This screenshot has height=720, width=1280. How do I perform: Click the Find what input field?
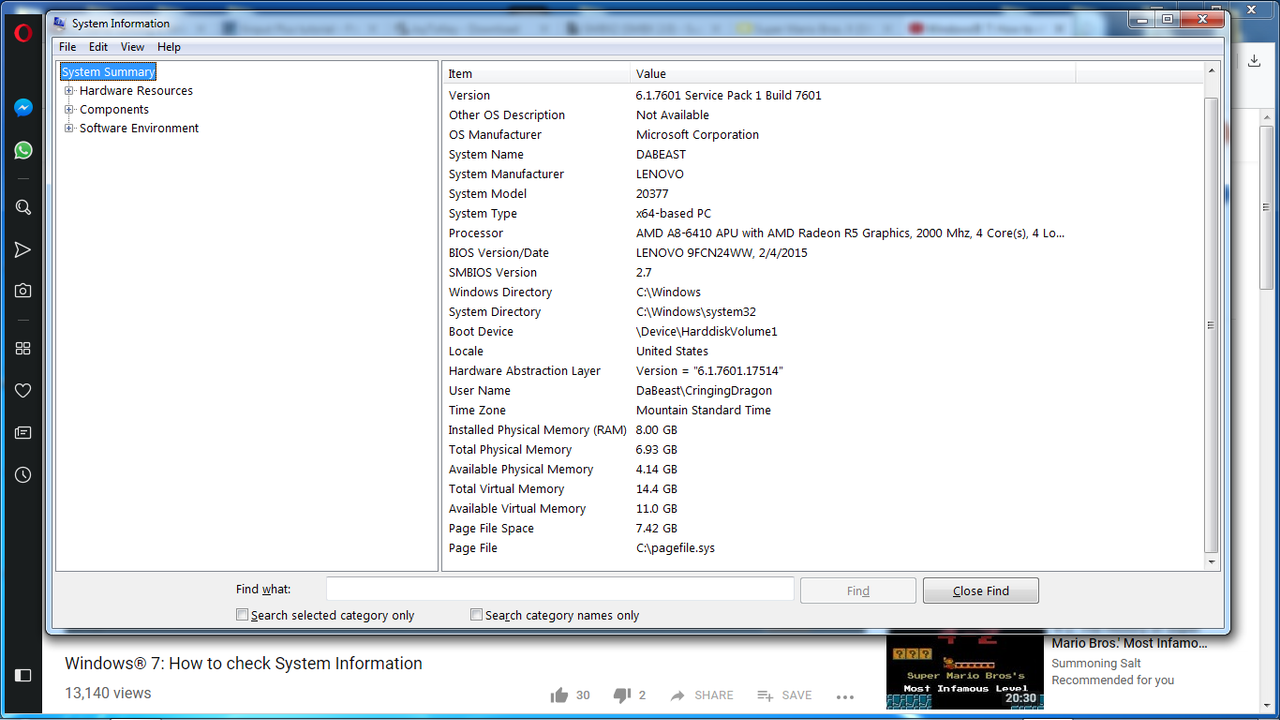click(560, 589)
